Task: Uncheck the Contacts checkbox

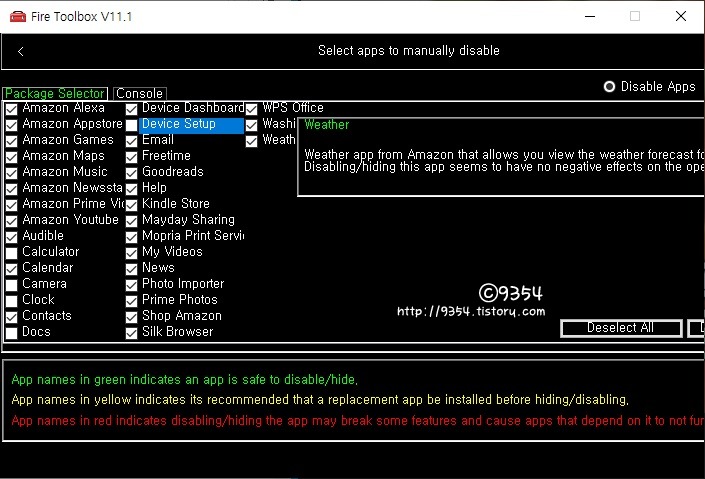Action: [12, 317]
